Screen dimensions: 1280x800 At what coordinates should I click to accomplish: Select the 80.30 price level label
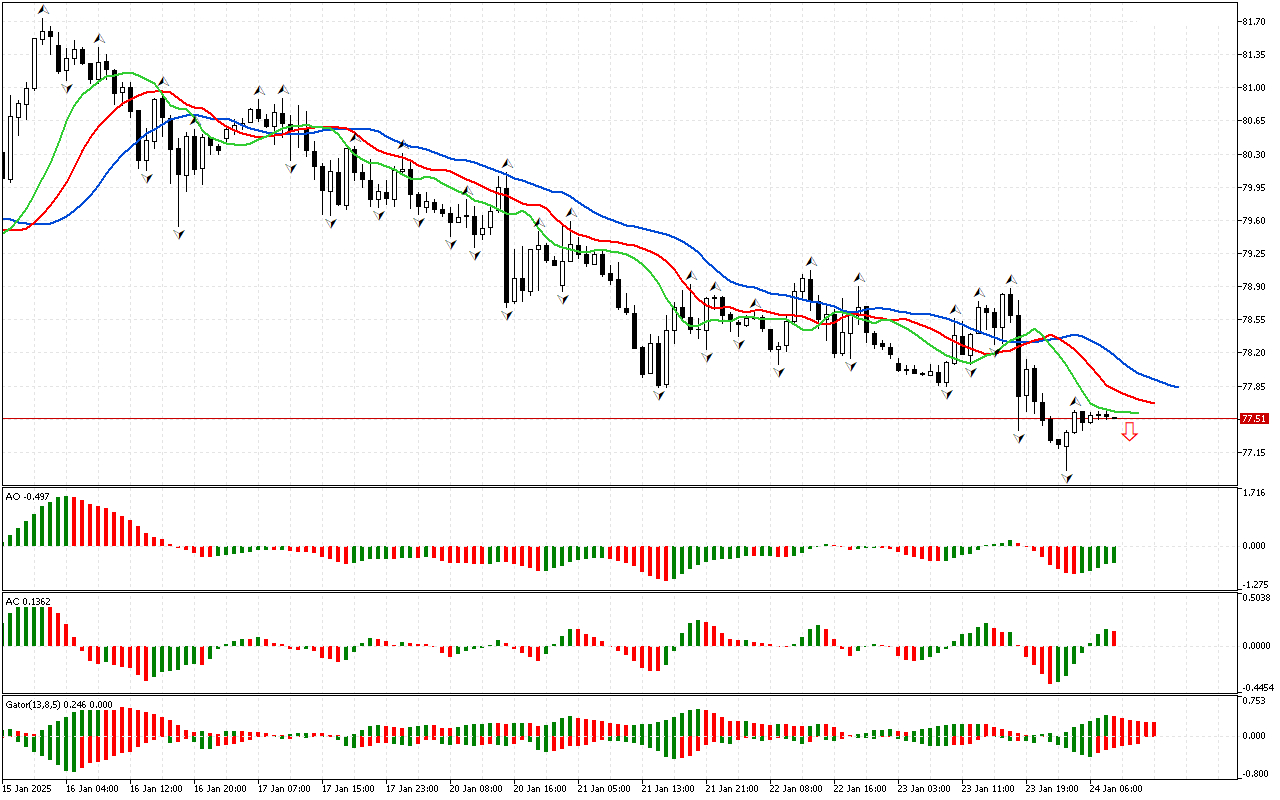tap(1254, 154)
